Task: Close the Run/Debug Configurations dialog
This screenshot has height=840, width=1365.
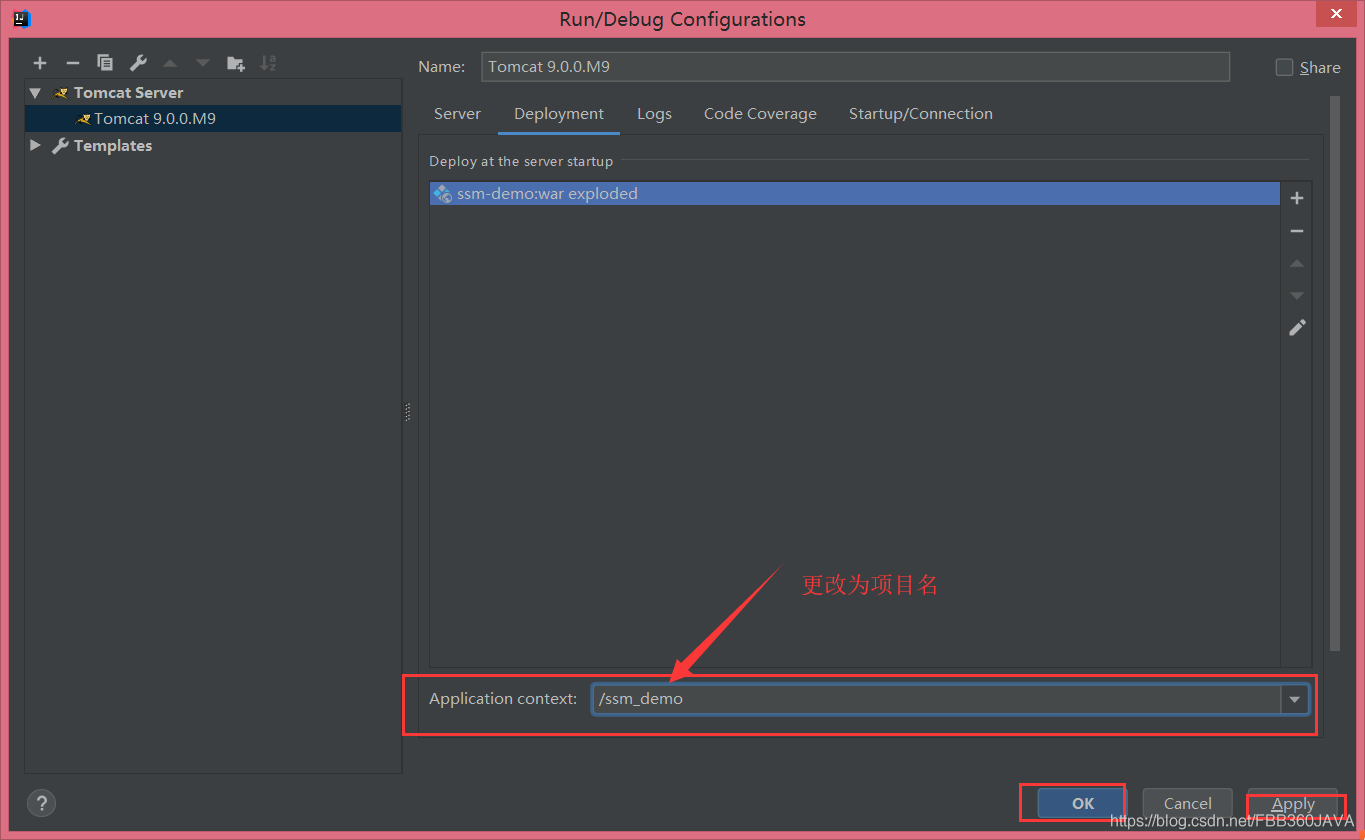Action: [1334, 14]
